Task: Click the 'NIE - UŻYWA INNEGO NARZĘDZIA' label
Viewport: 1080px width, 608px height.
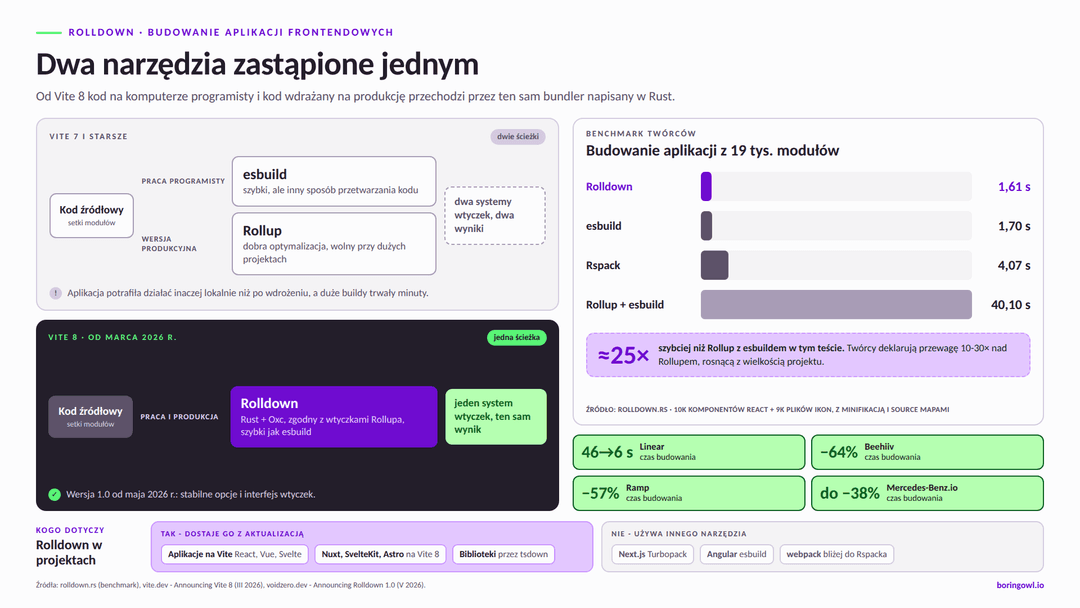Action: 678,534
